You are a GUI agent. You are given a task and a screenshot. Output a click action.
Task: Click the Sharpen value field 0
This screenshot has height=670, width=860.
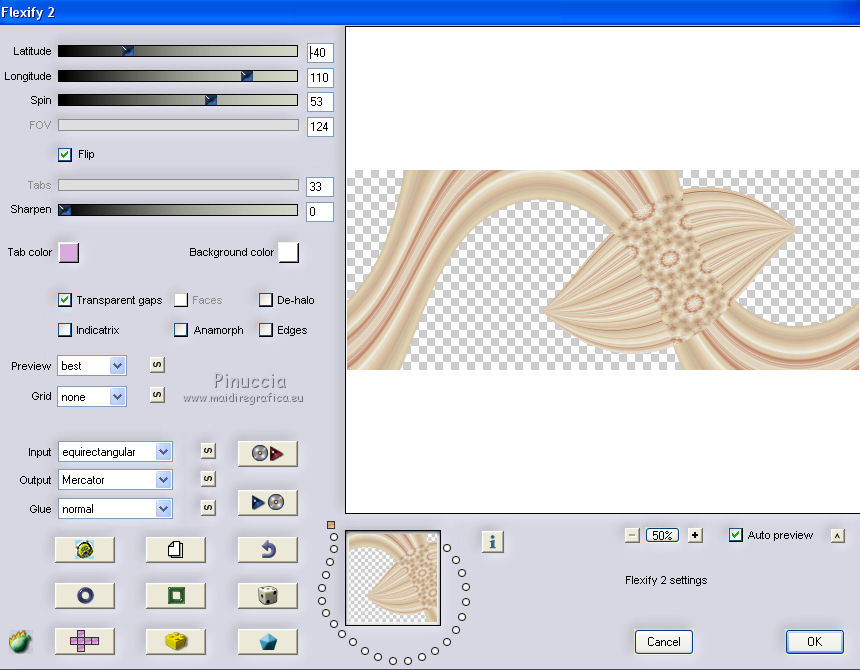coord(320,212)
